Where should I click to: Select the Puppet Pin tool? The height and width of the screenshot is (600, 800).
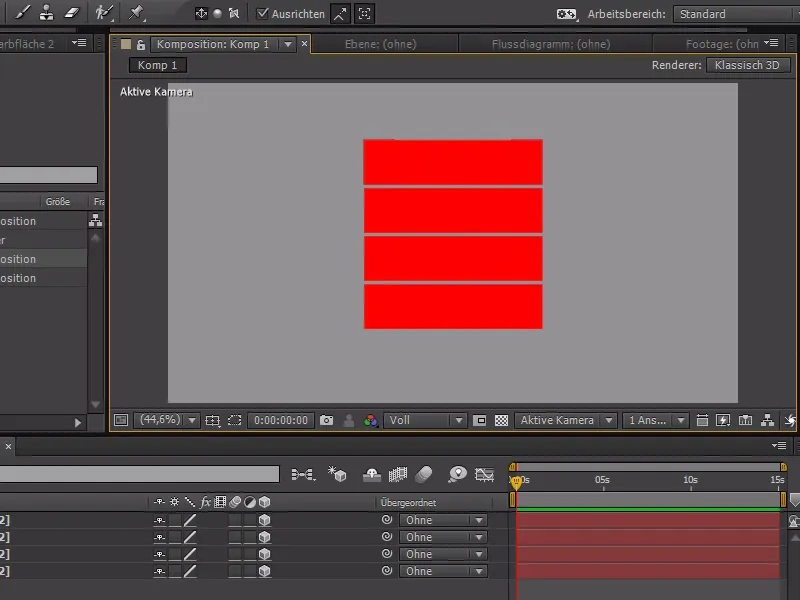(x=136, y=13)
